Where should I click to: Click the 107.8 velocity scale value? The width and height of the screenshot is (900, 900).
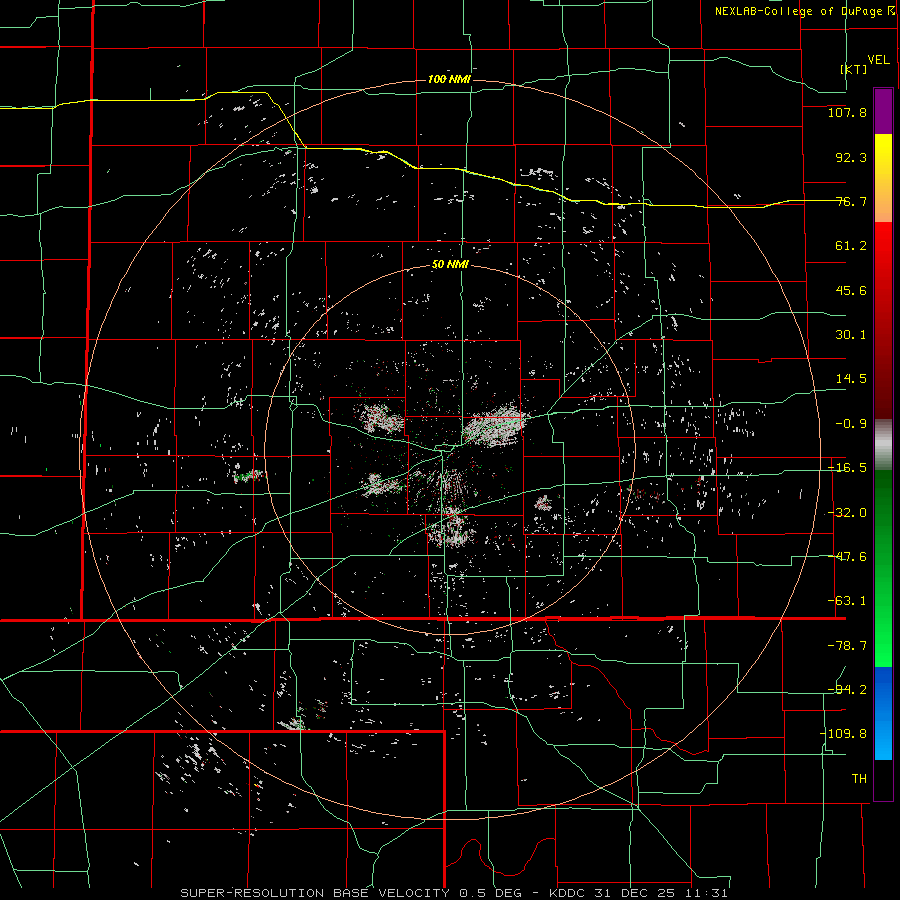click(x=847, y=112)
